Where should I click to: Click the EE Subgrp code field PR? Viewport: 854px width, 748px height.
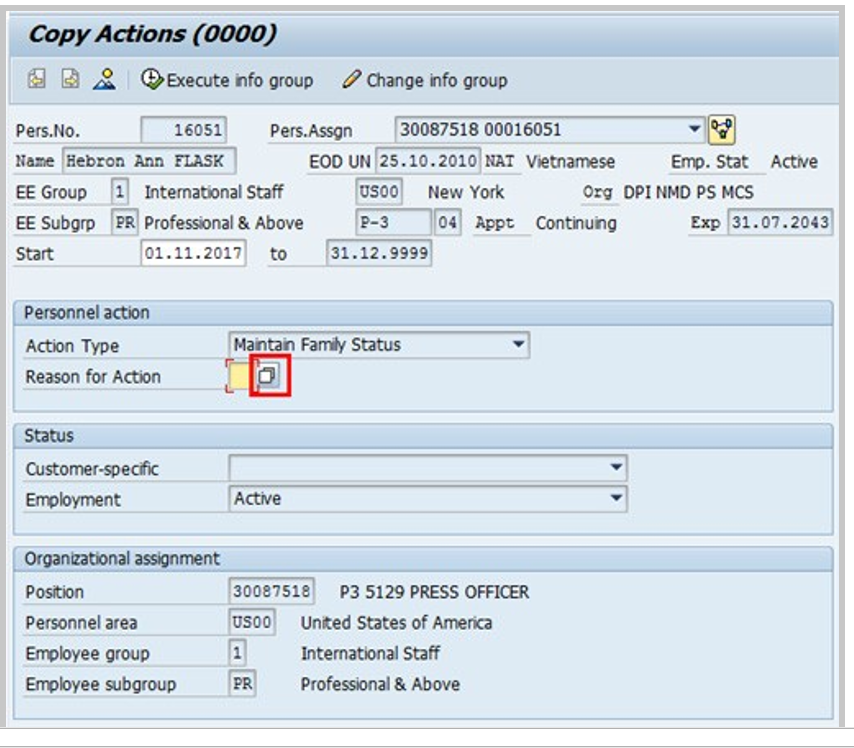124,222
